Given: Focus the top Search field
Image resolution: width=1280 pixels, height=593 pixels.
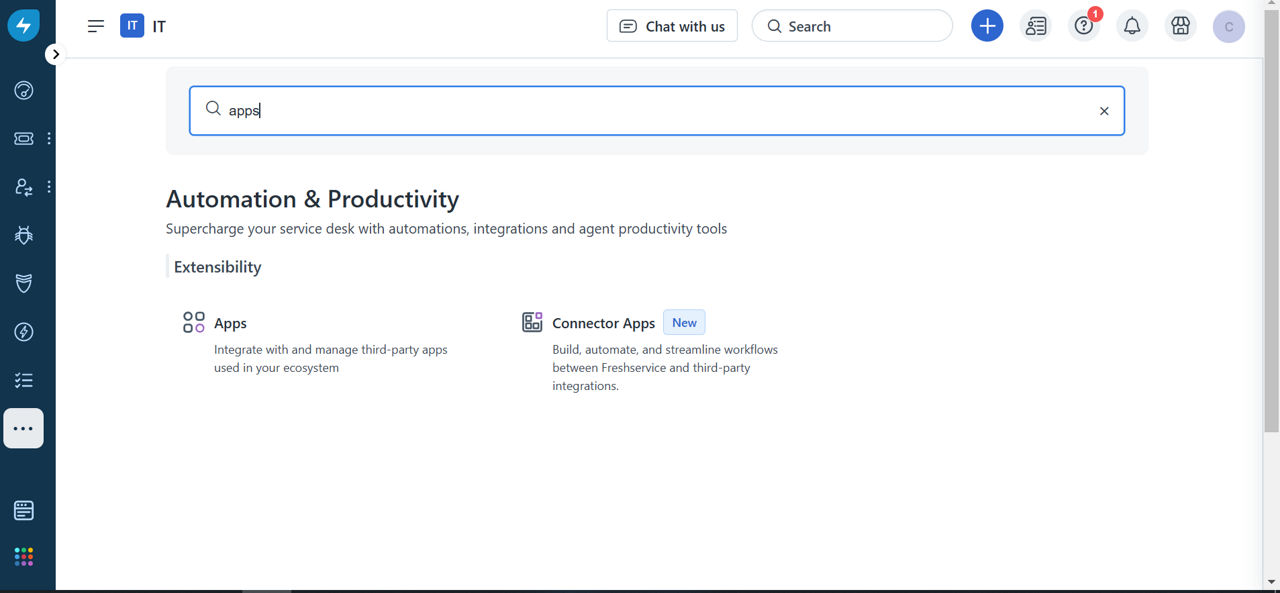Looking at the screenshot, I should (852, 26).
